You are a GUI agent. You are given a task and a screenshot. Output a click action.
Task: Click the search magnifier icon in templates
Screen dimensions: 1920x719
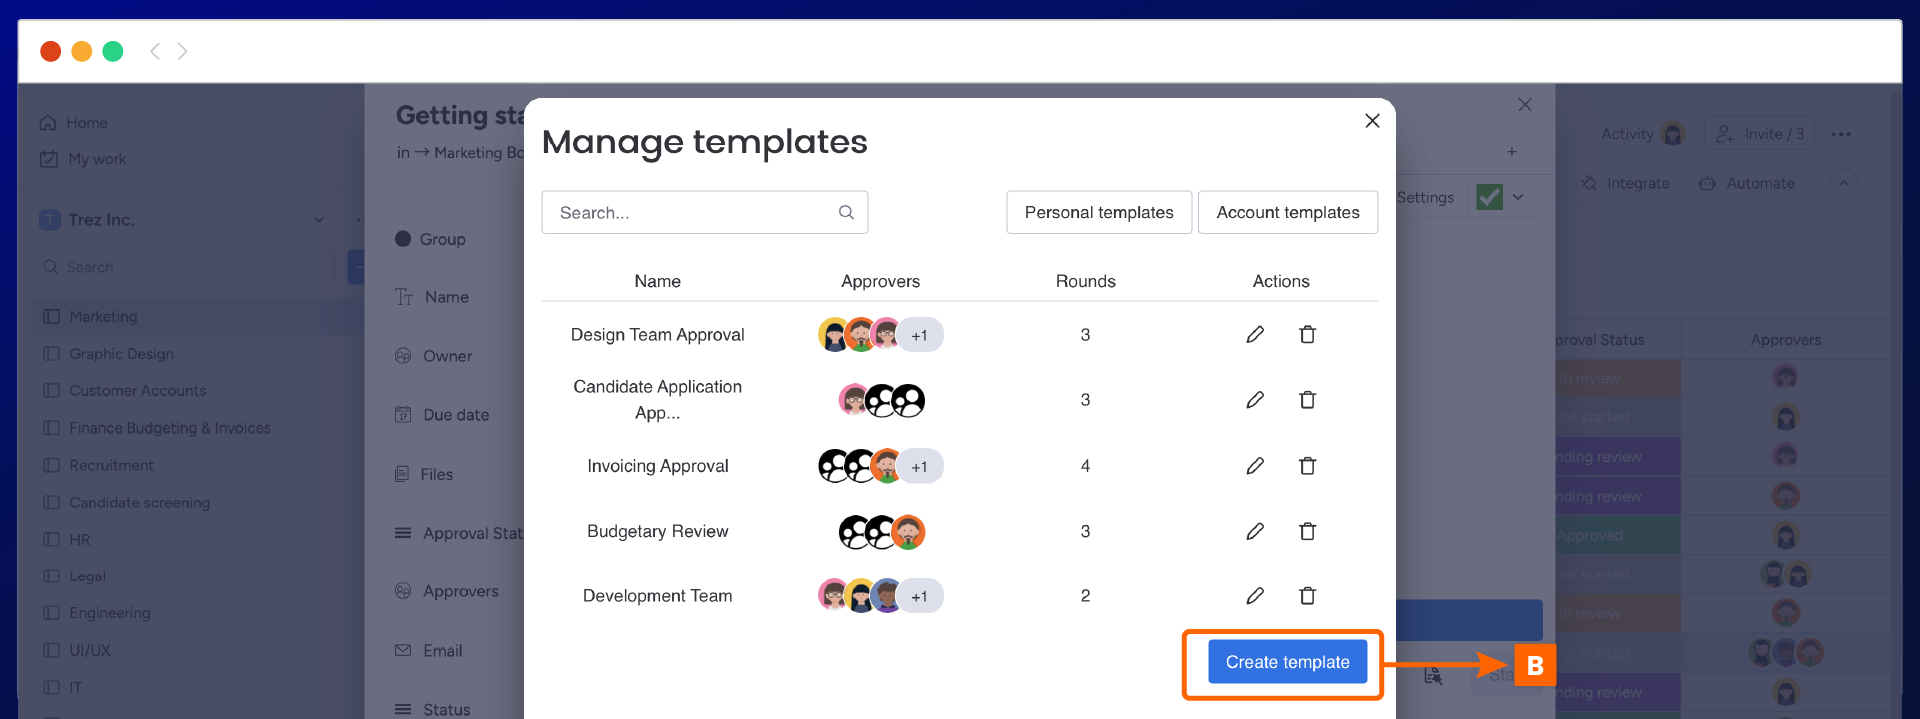tap(846, 212)
